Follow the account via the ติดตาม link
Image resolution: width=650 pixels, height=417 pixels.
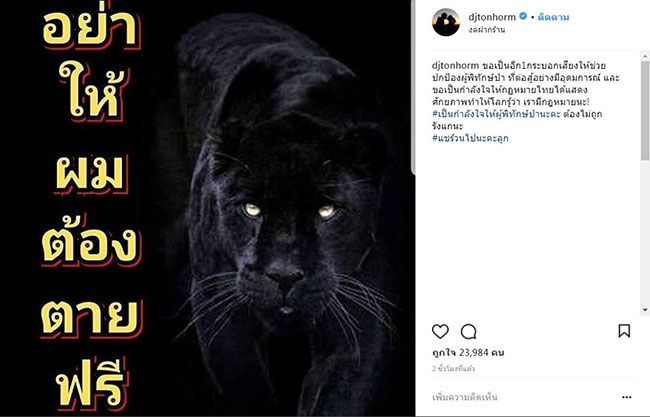553,17
